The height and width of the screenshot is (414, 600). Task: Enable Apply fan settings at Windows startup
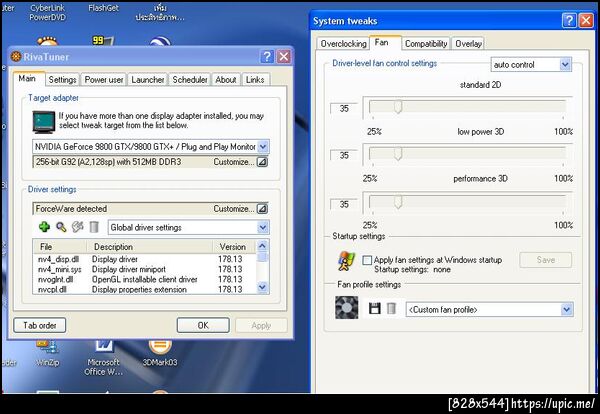pos(367,260)
